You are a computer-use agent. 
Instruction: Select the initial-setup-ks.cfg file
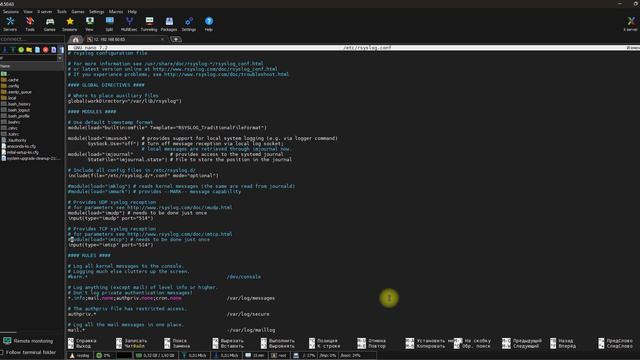[x=20, y=152]
